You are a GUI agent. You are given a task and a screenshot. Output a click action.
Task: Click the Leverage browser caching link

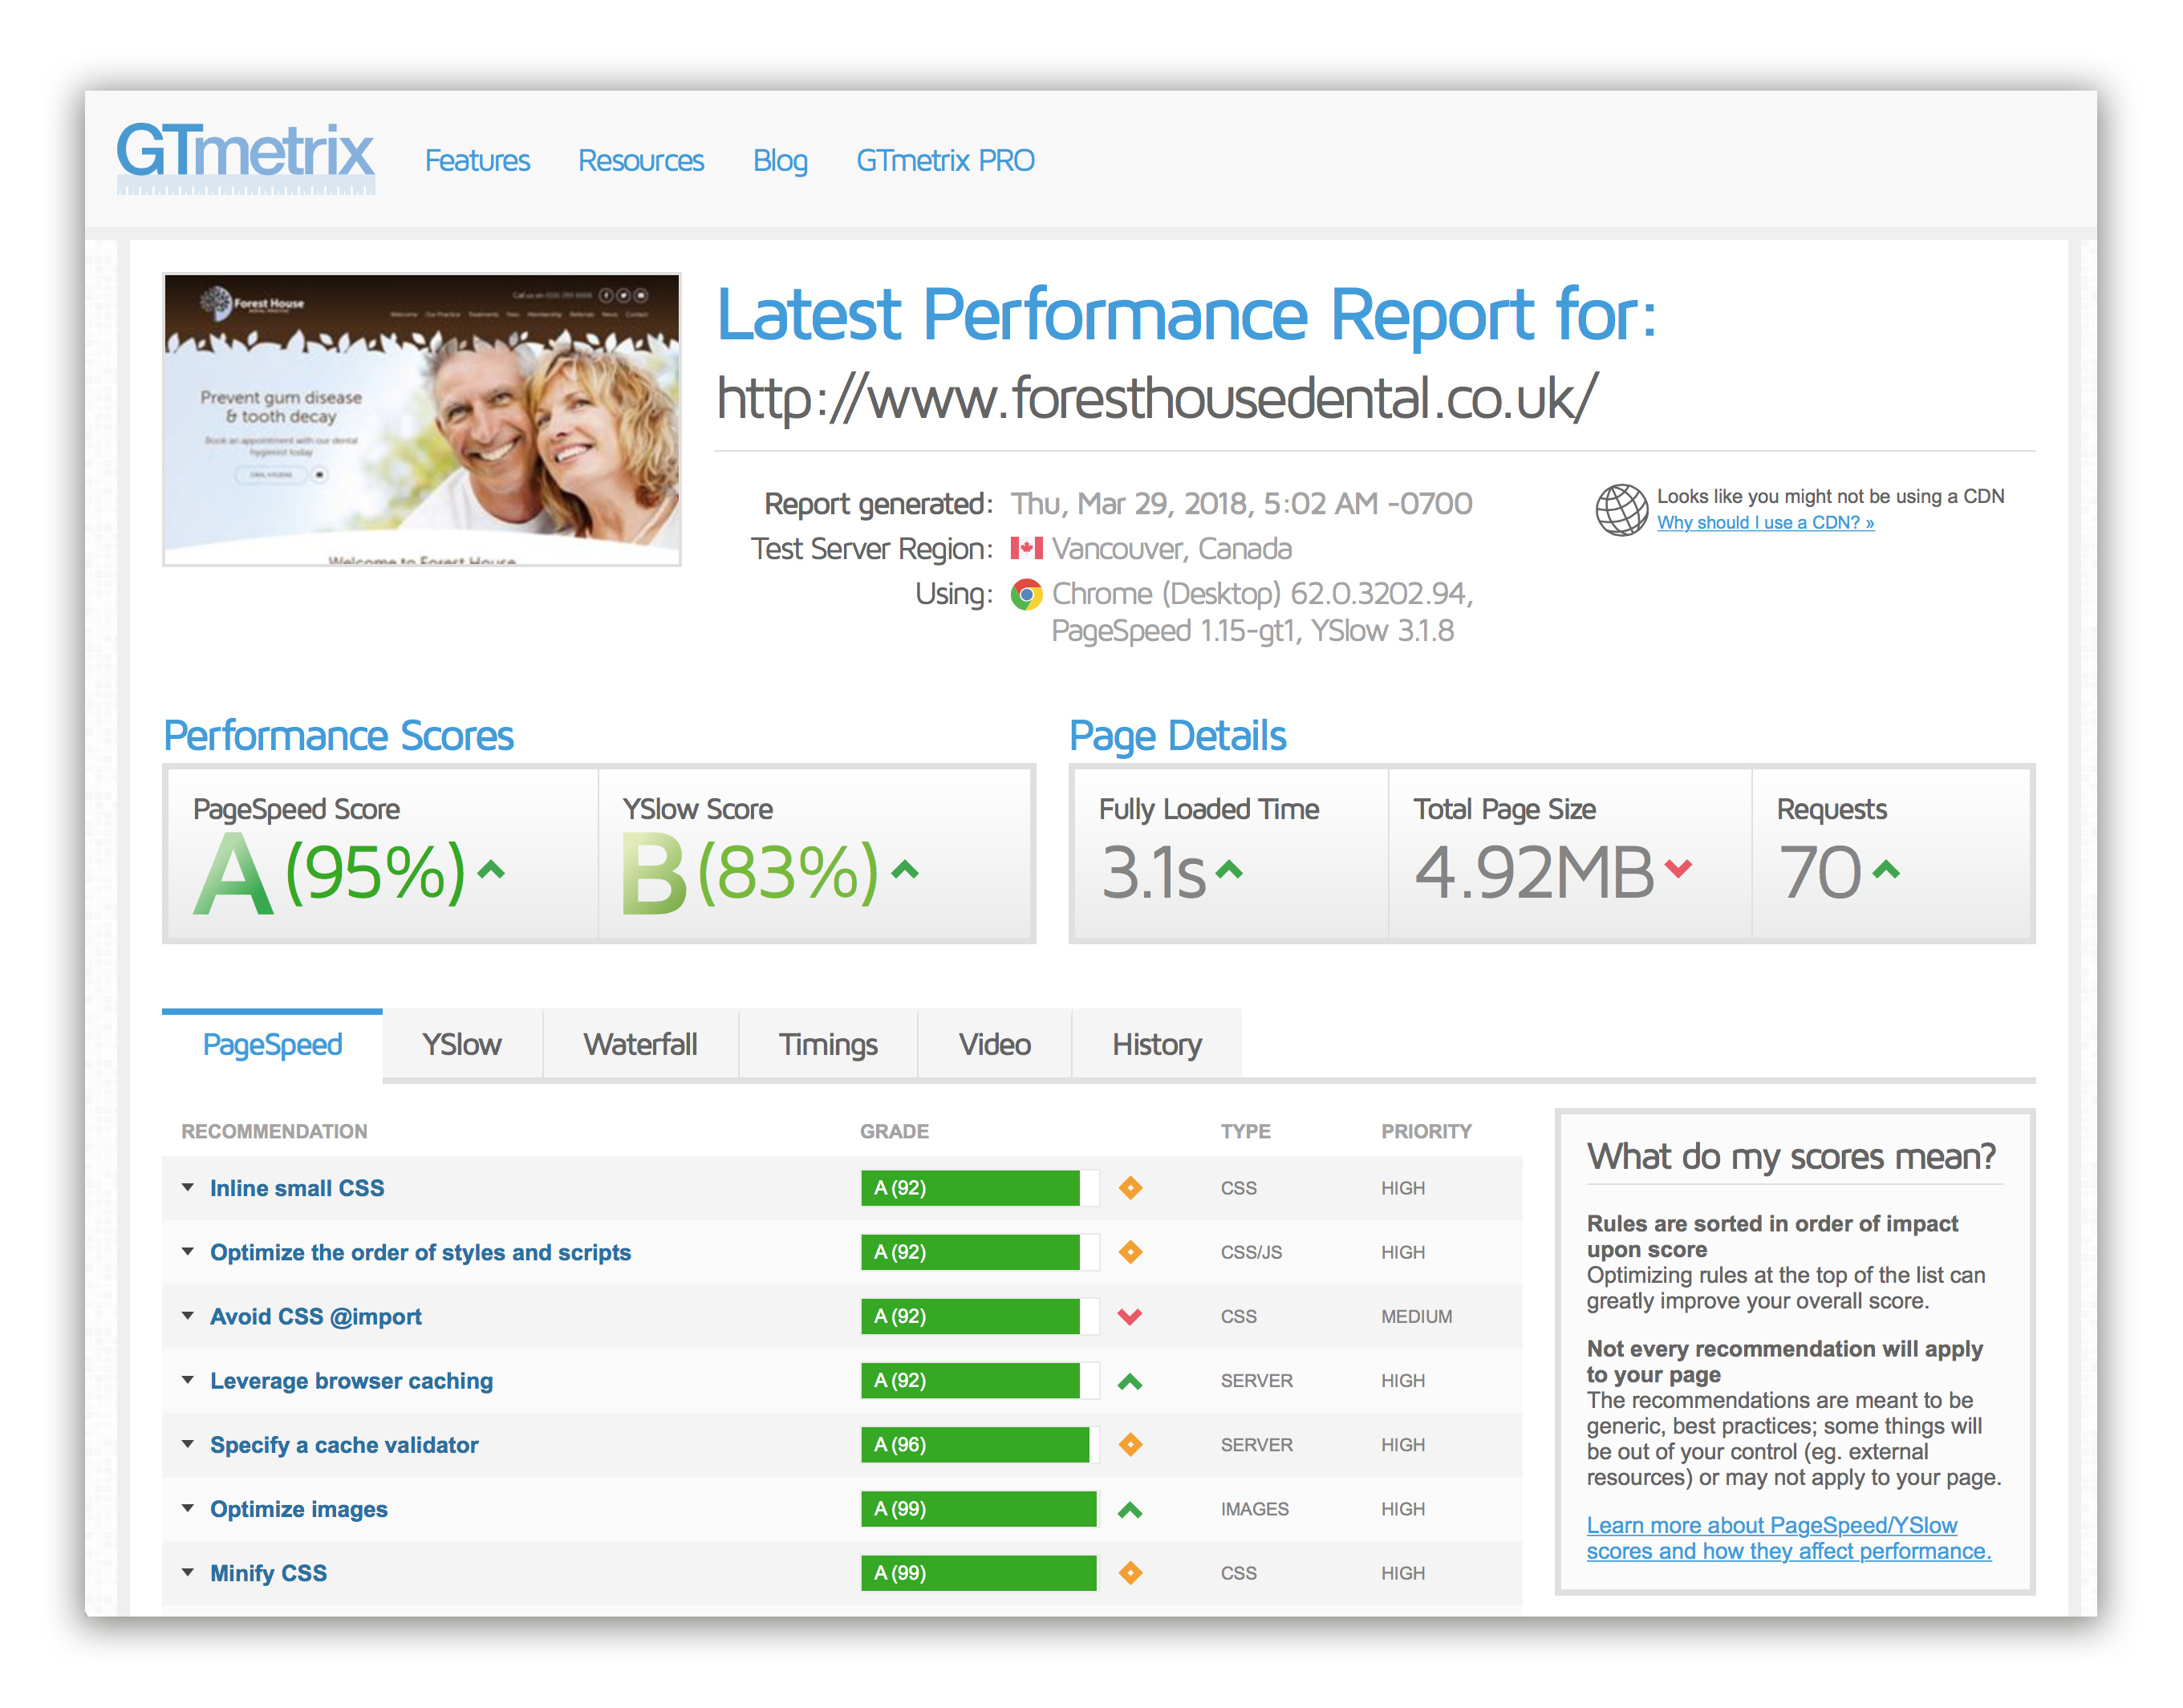(351, 1380)
